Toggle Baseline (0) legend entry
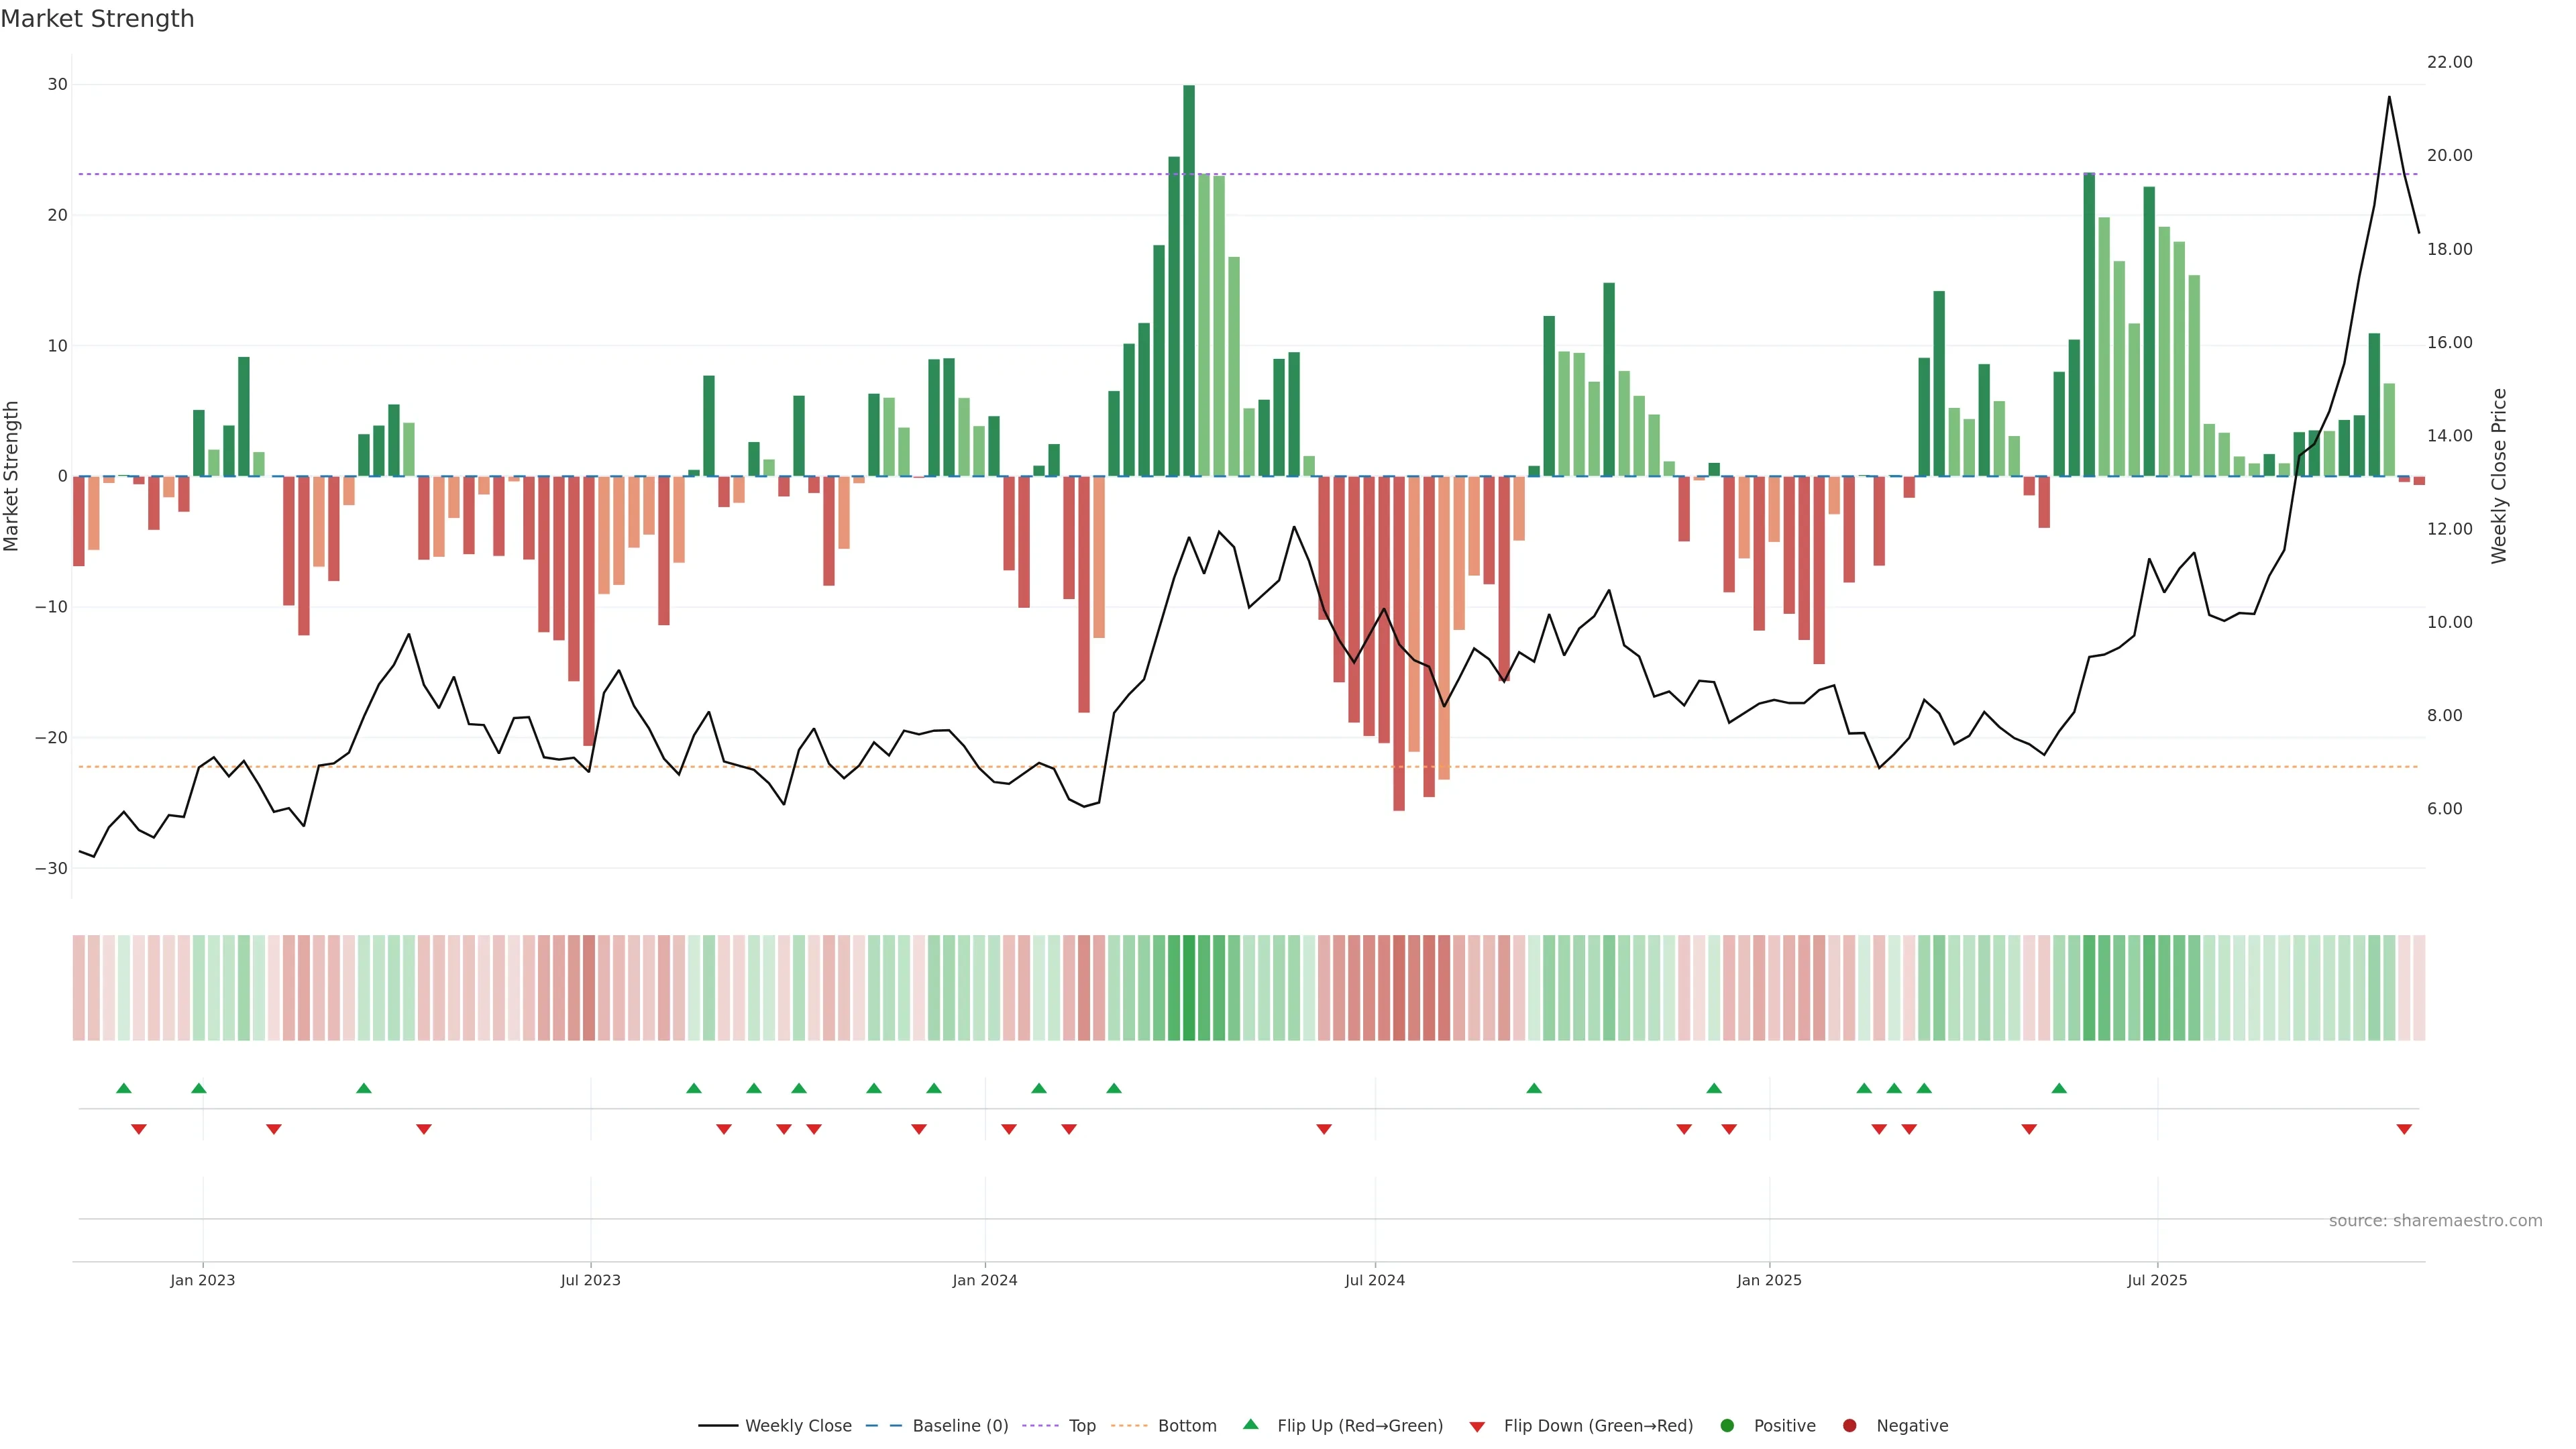This screenshot has height=1449, width=2576. [x=959, y=1426]
